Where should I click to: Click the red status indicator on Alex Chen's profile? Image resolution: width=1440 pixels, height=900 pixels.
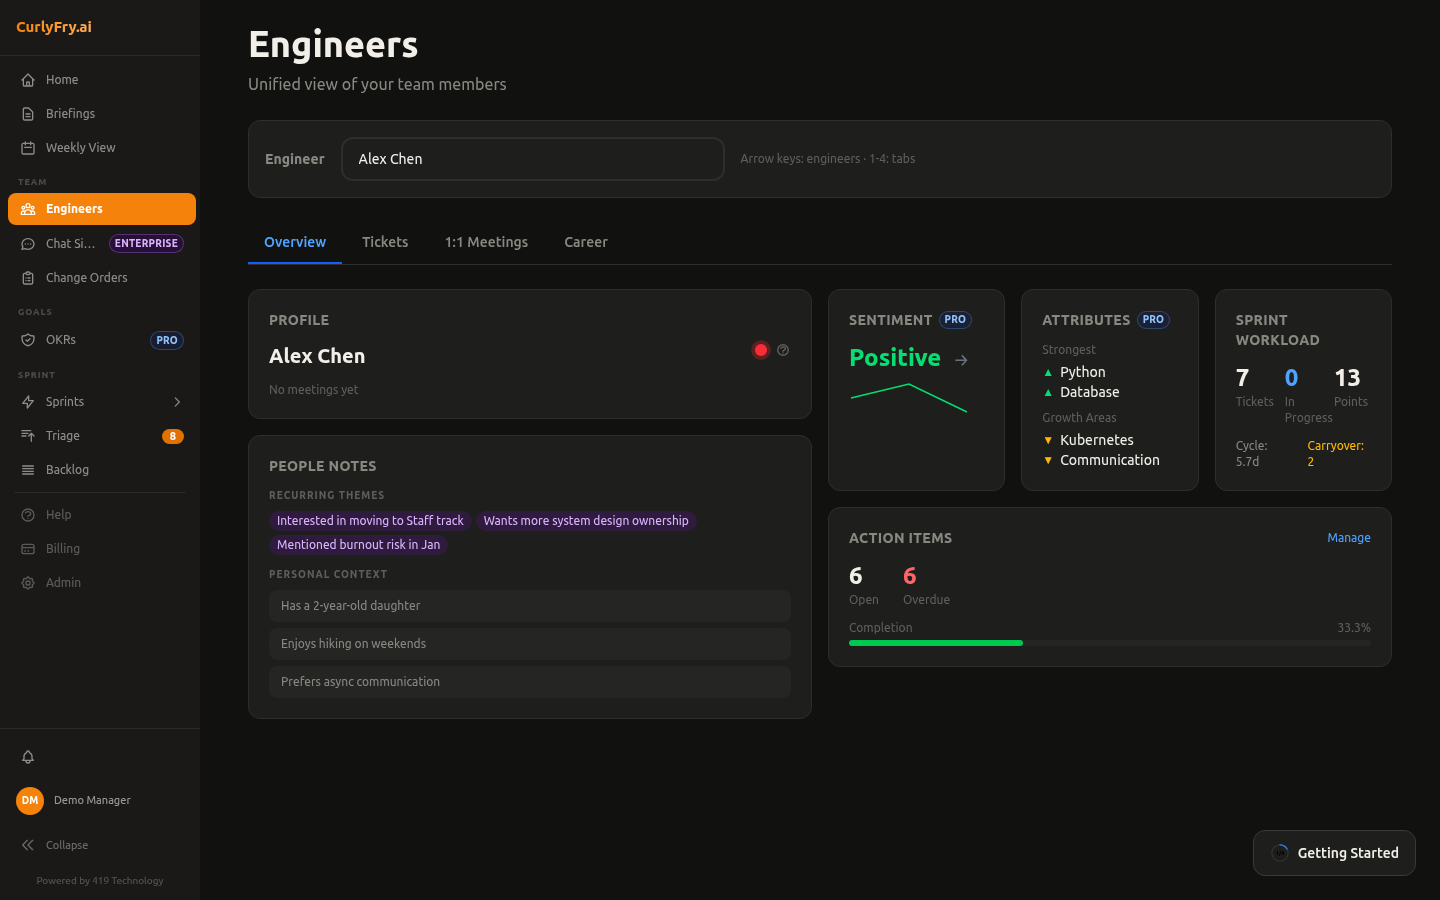(x=760, y=350)
